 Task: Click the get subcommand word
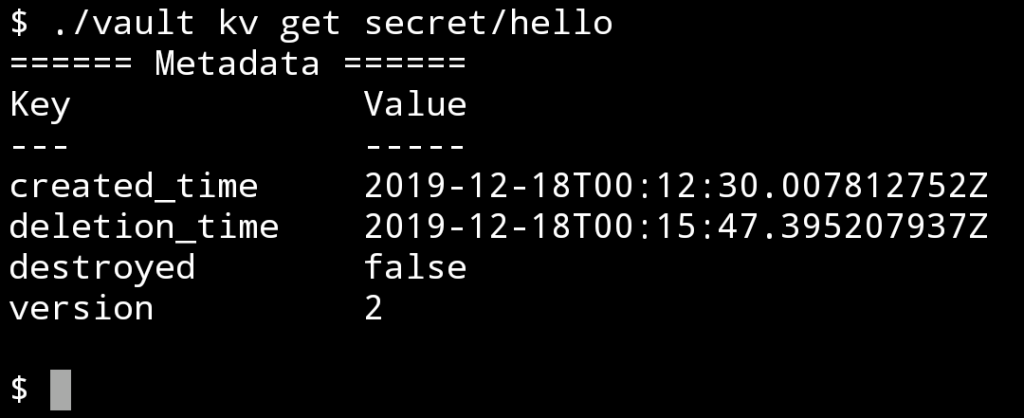[310, 25]
